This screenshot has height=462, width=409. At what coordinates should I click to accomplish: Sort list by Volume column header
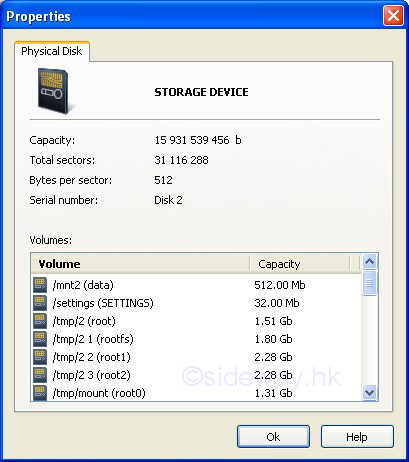click(x=140, y=264)
